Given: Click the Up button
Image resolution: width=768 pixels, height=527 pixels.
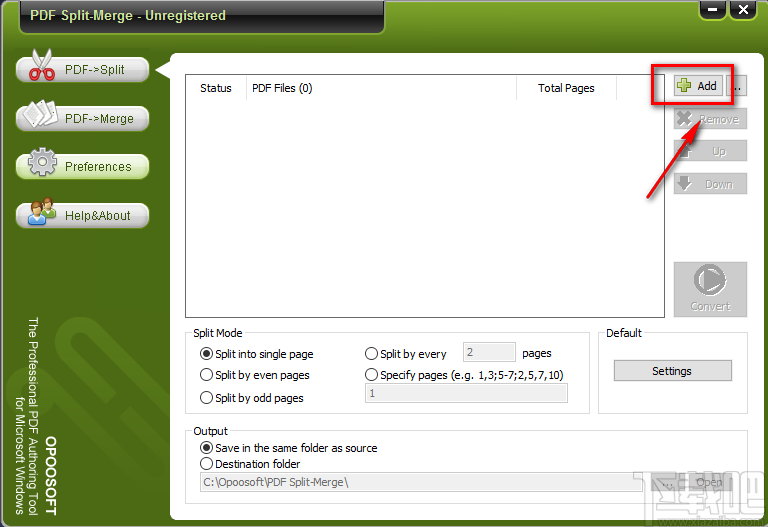Looking at the screenshot, I should 710,151.
